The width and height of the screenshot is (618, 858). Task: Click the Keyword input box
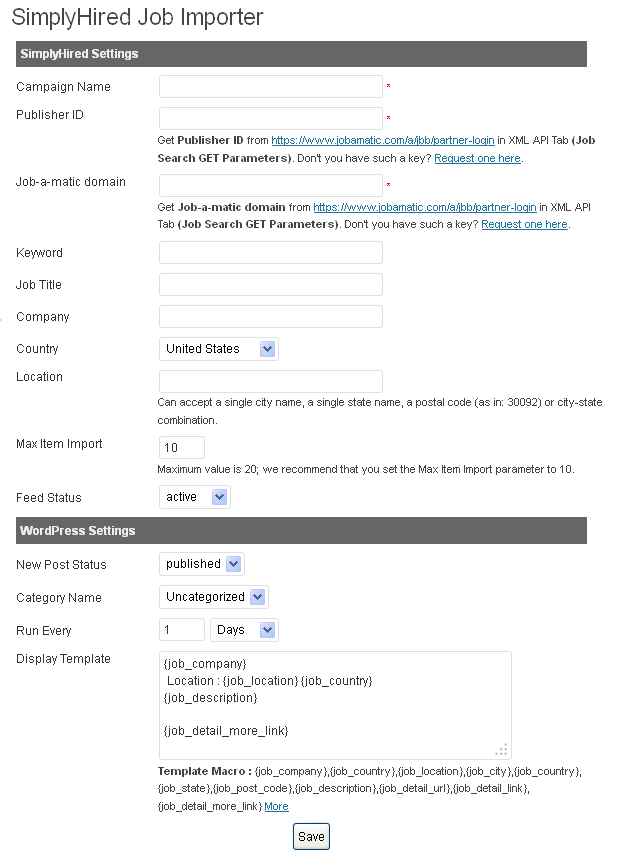(x=270, y=253)
